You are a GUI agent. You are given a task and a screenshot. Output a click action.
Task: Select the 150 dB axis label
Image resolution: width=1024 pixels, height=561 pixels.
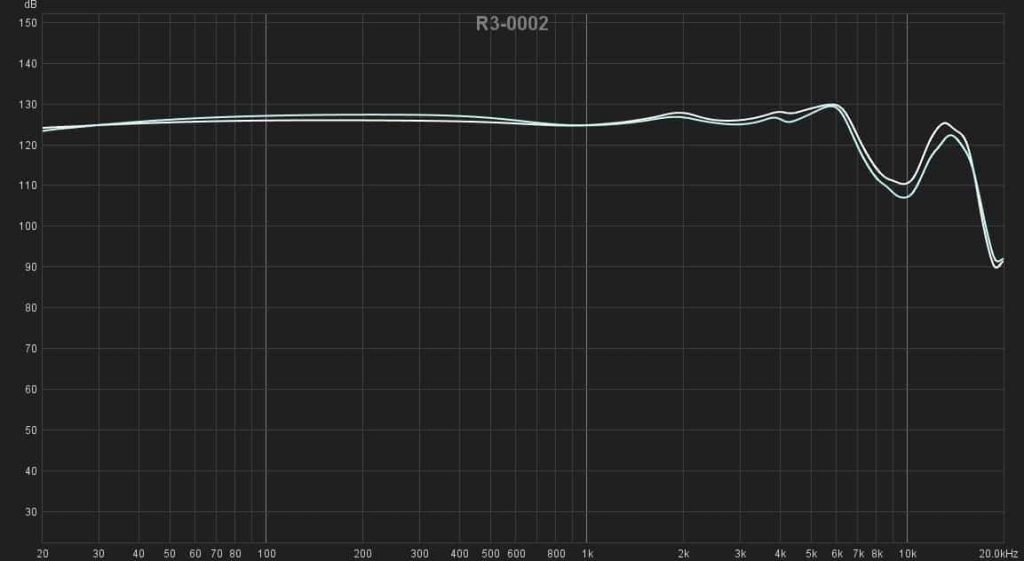pyautogui.click(x=30, y=24)
